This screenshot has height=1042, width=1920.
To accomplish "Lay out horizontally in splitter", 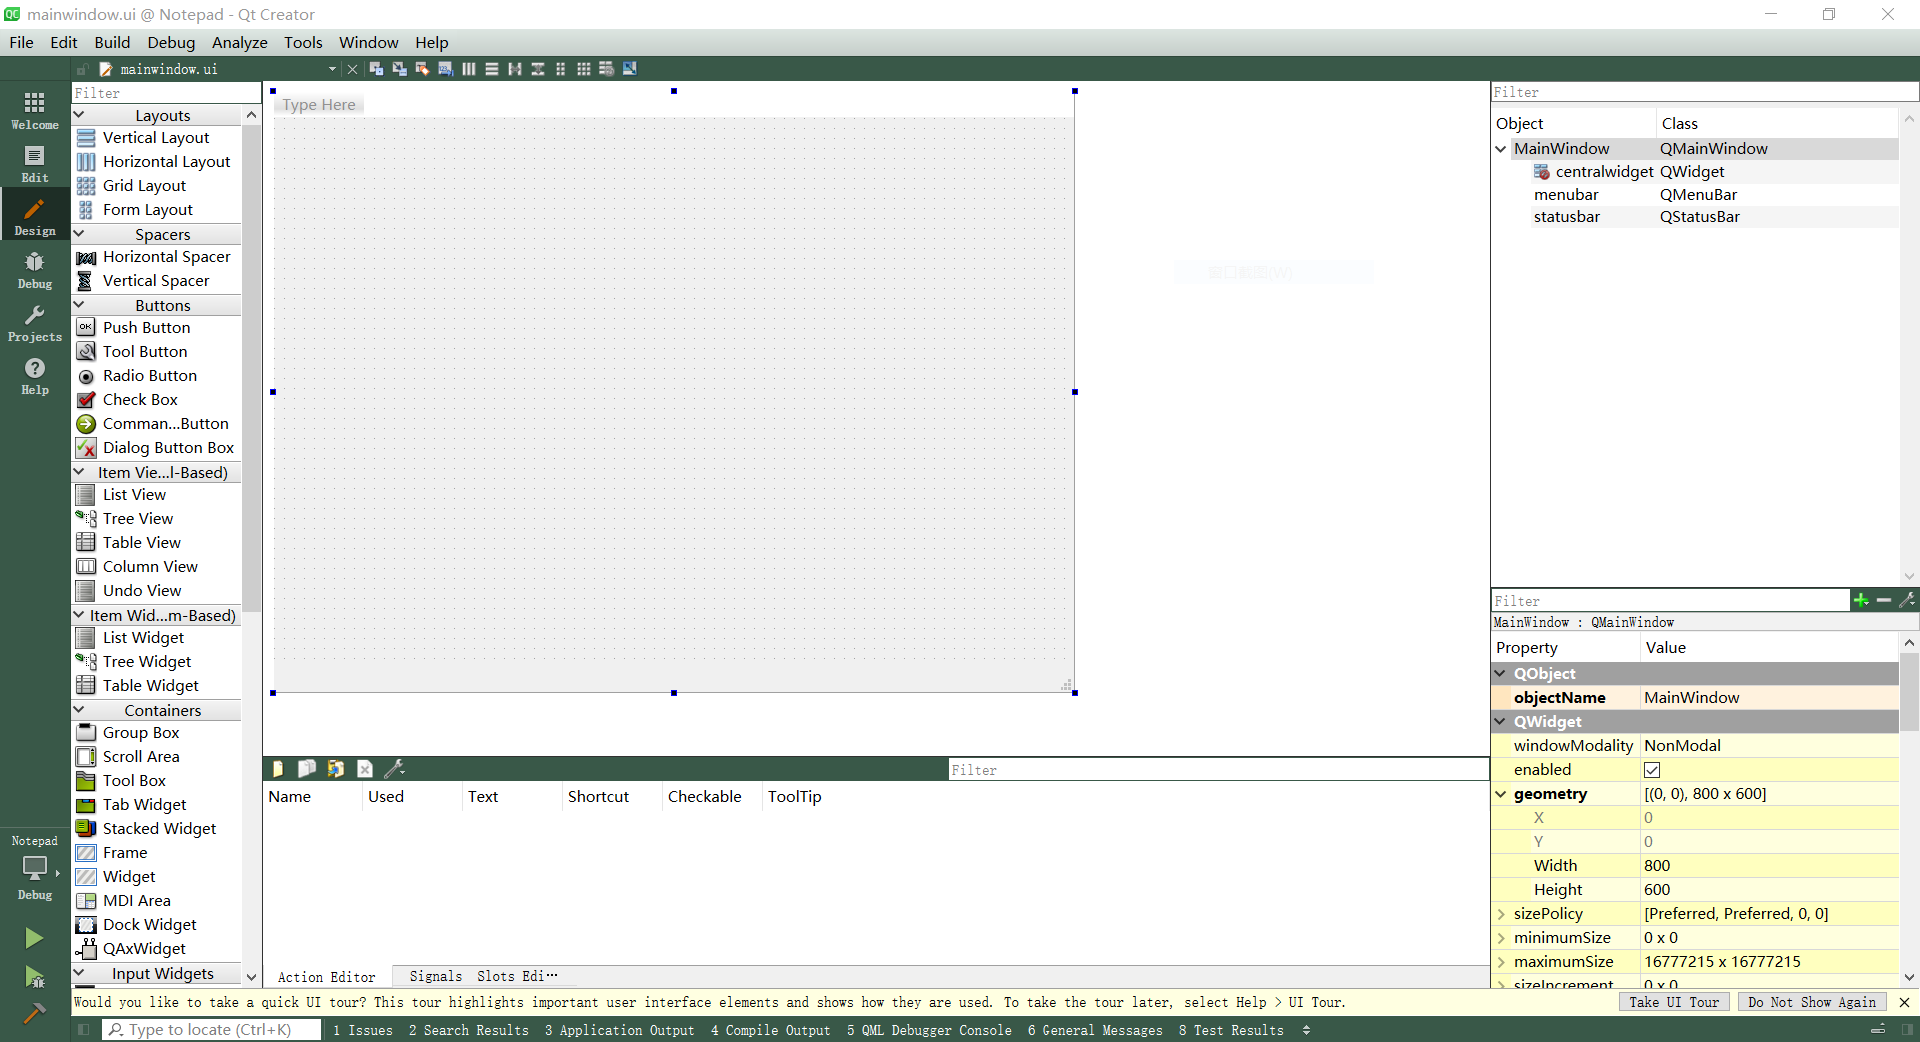I will [514, 69].
